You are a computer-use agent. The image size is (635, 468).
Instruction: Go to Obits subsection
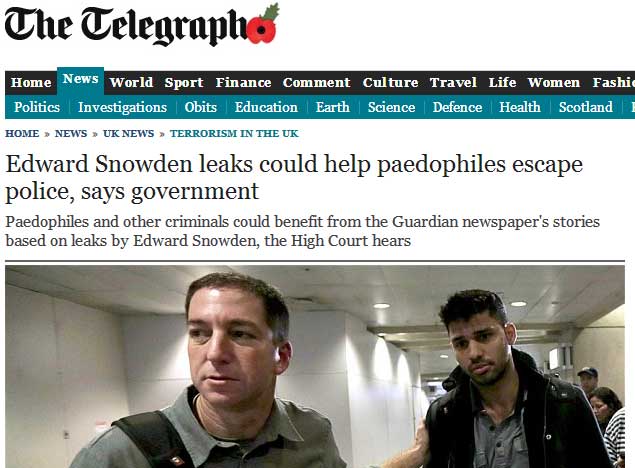pos(200,107)
